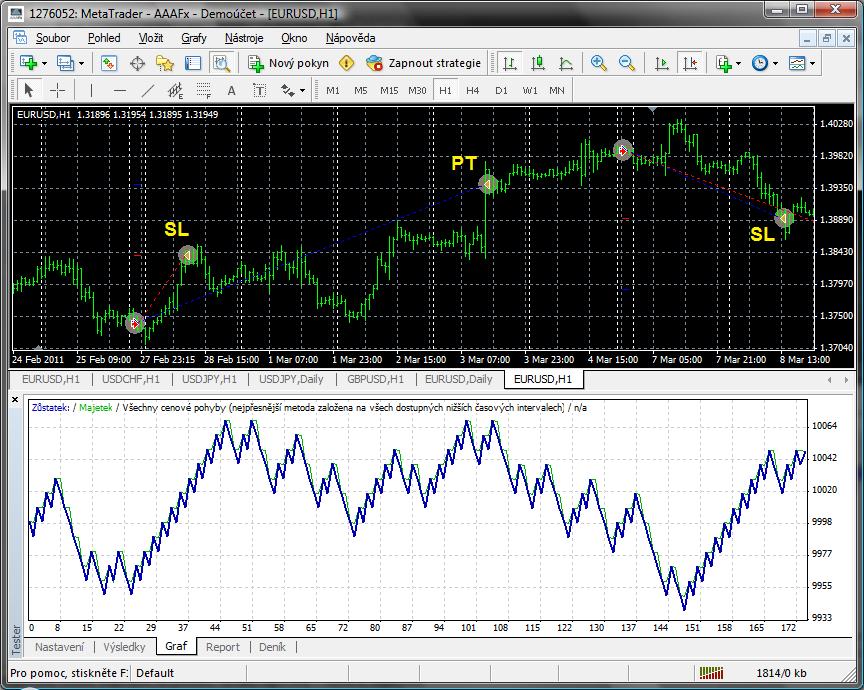Viewport: 864px width, 690px height.
Task: Switch to bar chart mode
Action: [510, 63]
